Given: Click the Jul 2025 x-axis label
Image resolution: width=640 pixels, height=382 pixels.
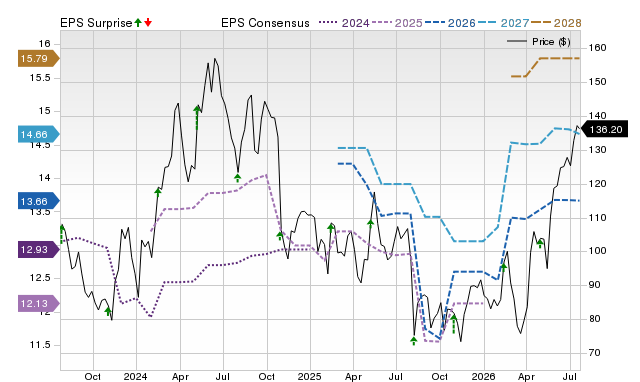Looking at the screenshot, I should [396, 376].
